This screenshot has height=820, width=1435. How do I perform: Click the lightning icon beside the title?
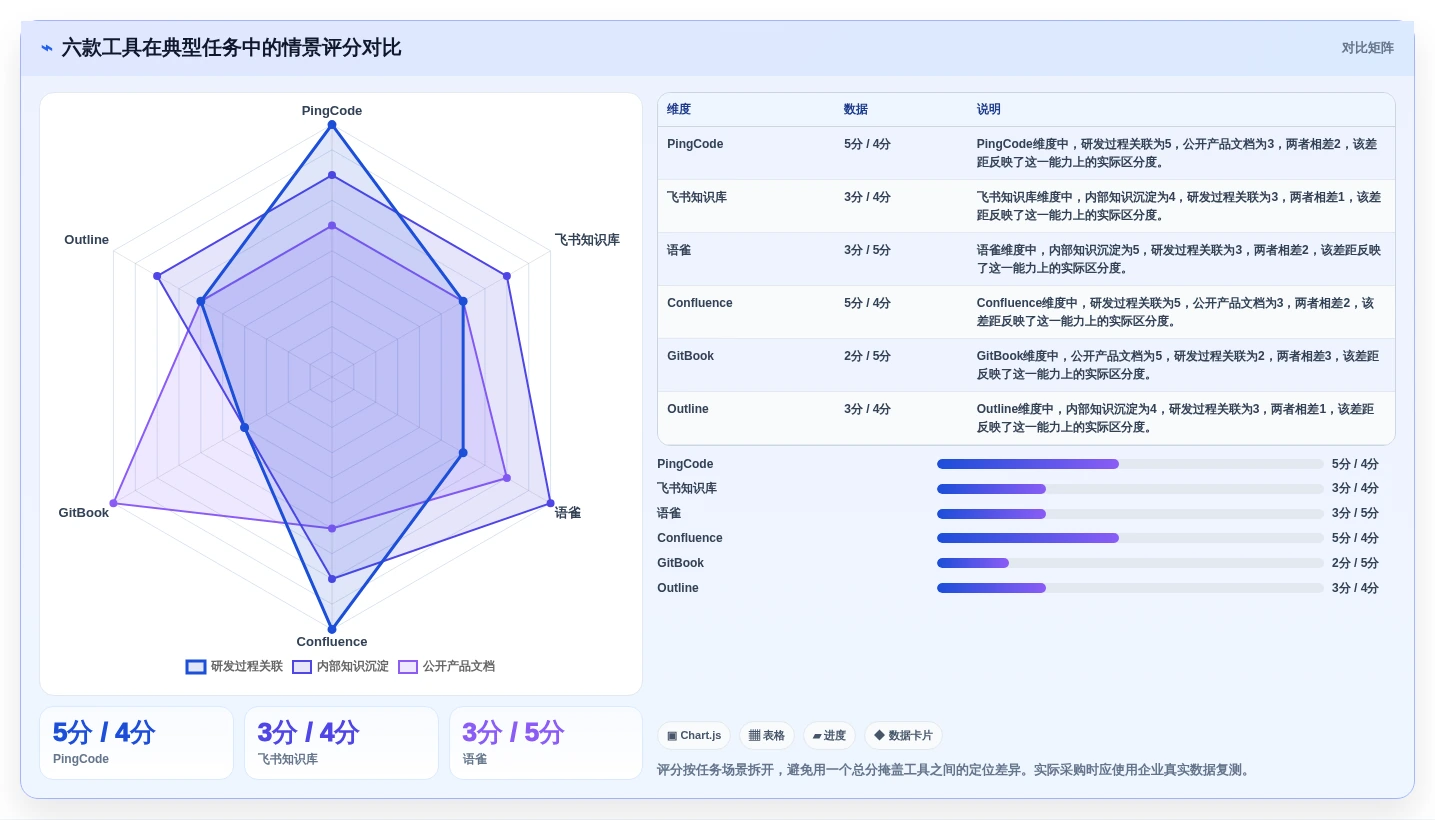47,48
